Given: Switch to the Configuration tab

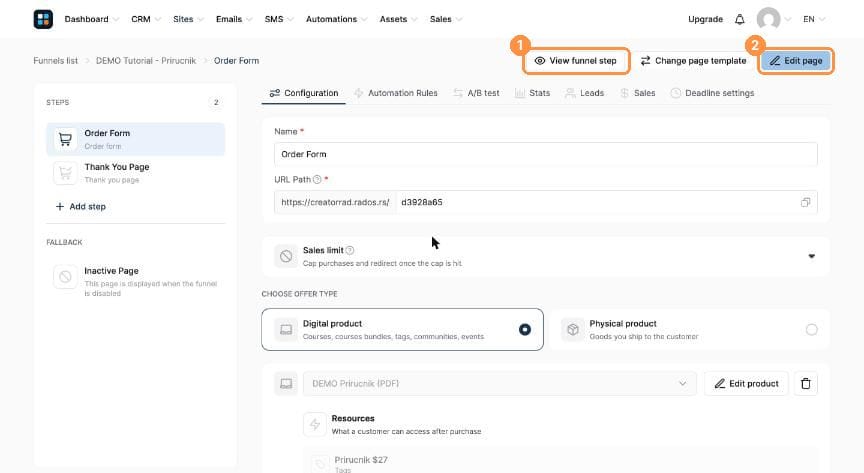Looking at the screenshot, I should coord(304,93).
